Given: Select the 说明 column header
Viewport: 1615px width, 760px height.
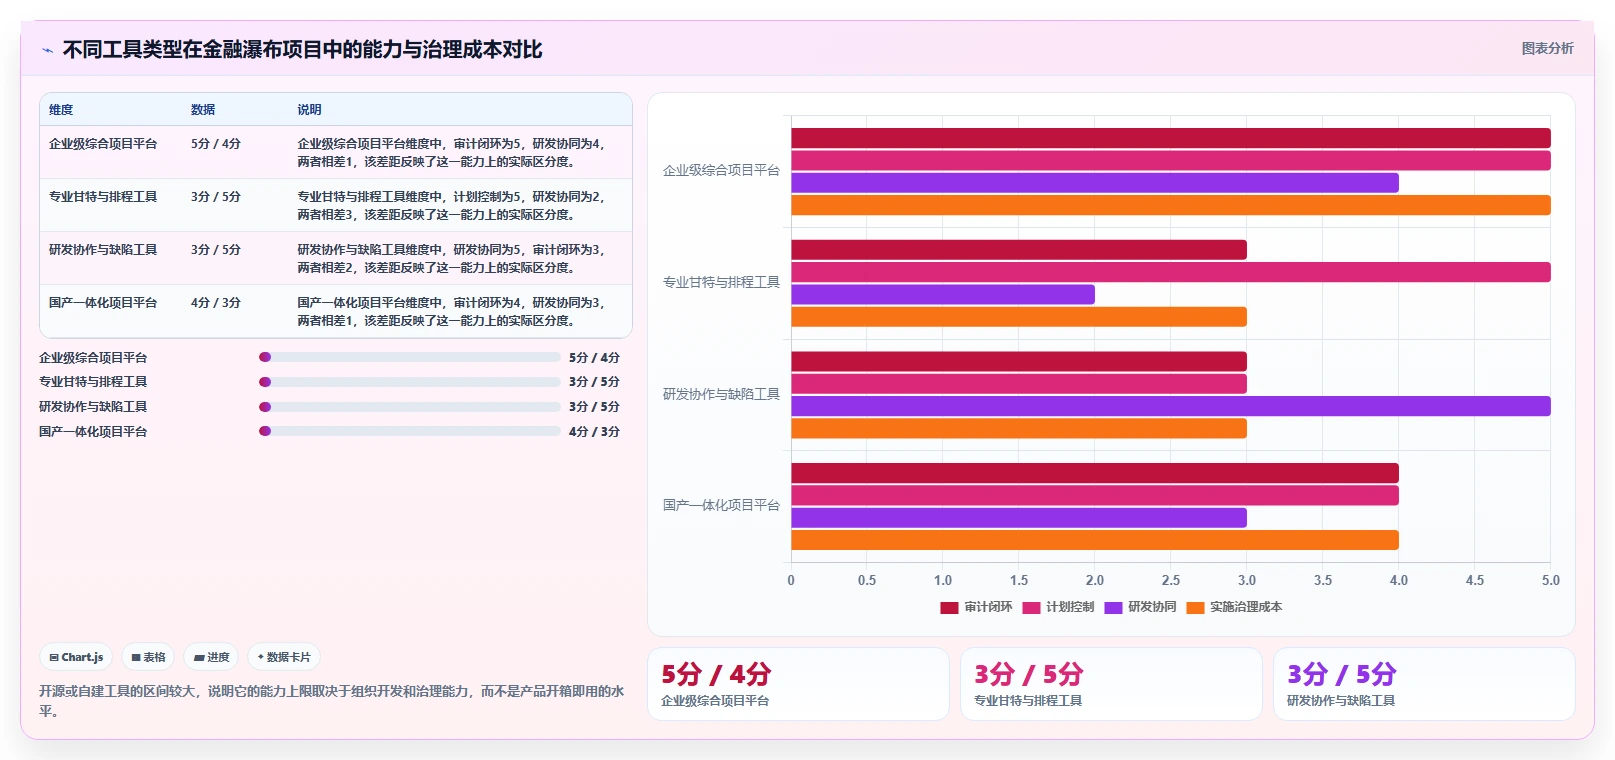Looking at the screenshot, I should coord(309,110).
